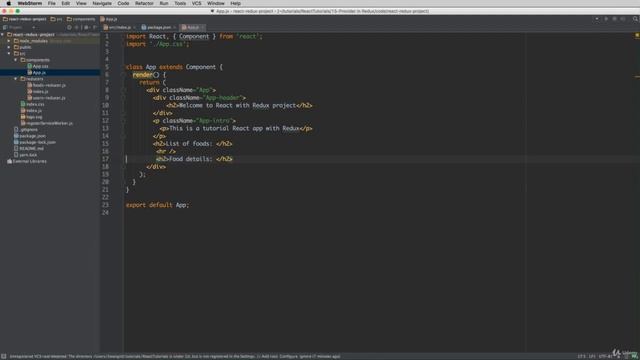Open Project panel settings gear
Viewport: 640px width, 360px height.
coord(86,27)
